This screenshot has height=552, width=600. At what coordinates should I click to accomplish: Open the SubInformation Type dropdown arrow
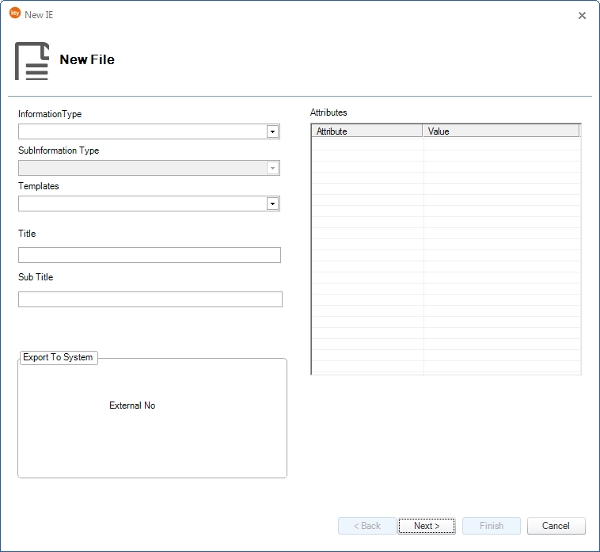coord(272,168)
